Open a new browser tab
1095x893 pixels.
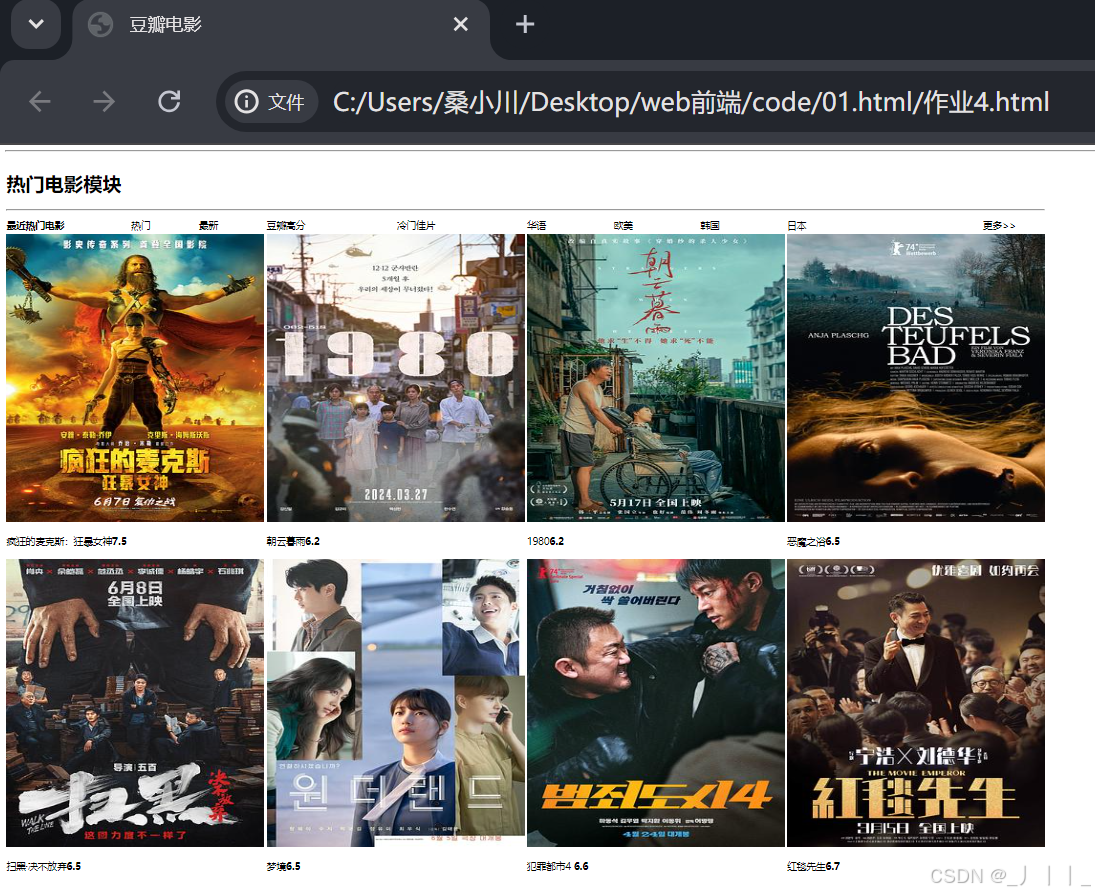tap(524, 25)
